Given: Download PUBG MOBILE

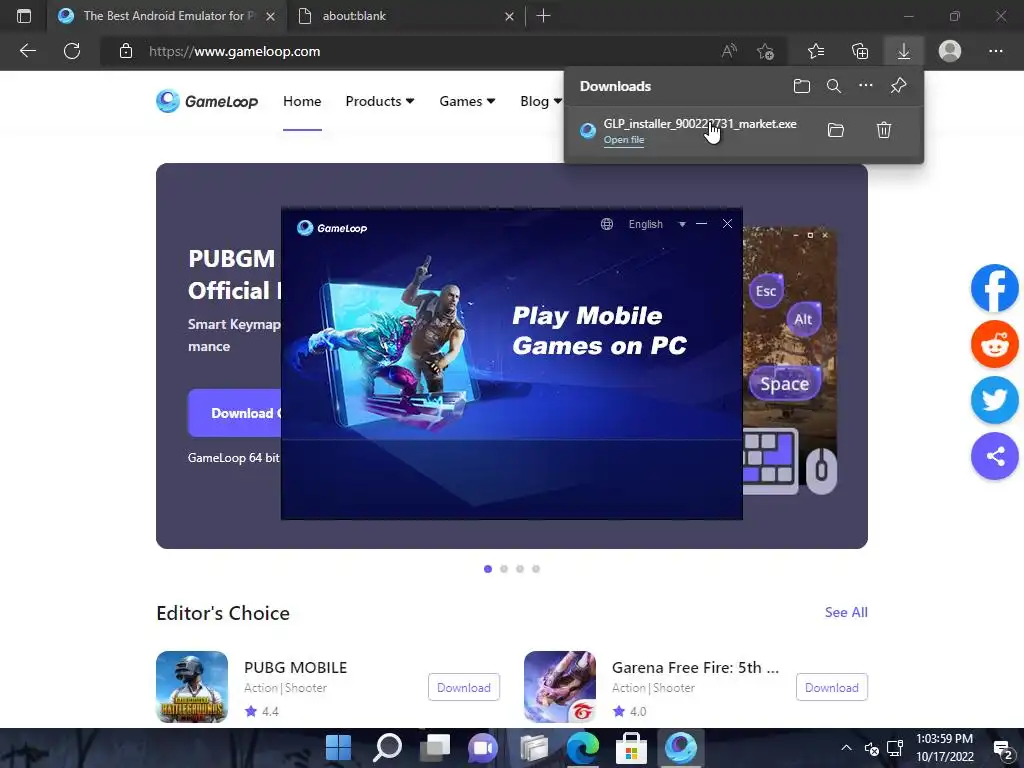Looking at the screenshot, I should pos(464,687).
